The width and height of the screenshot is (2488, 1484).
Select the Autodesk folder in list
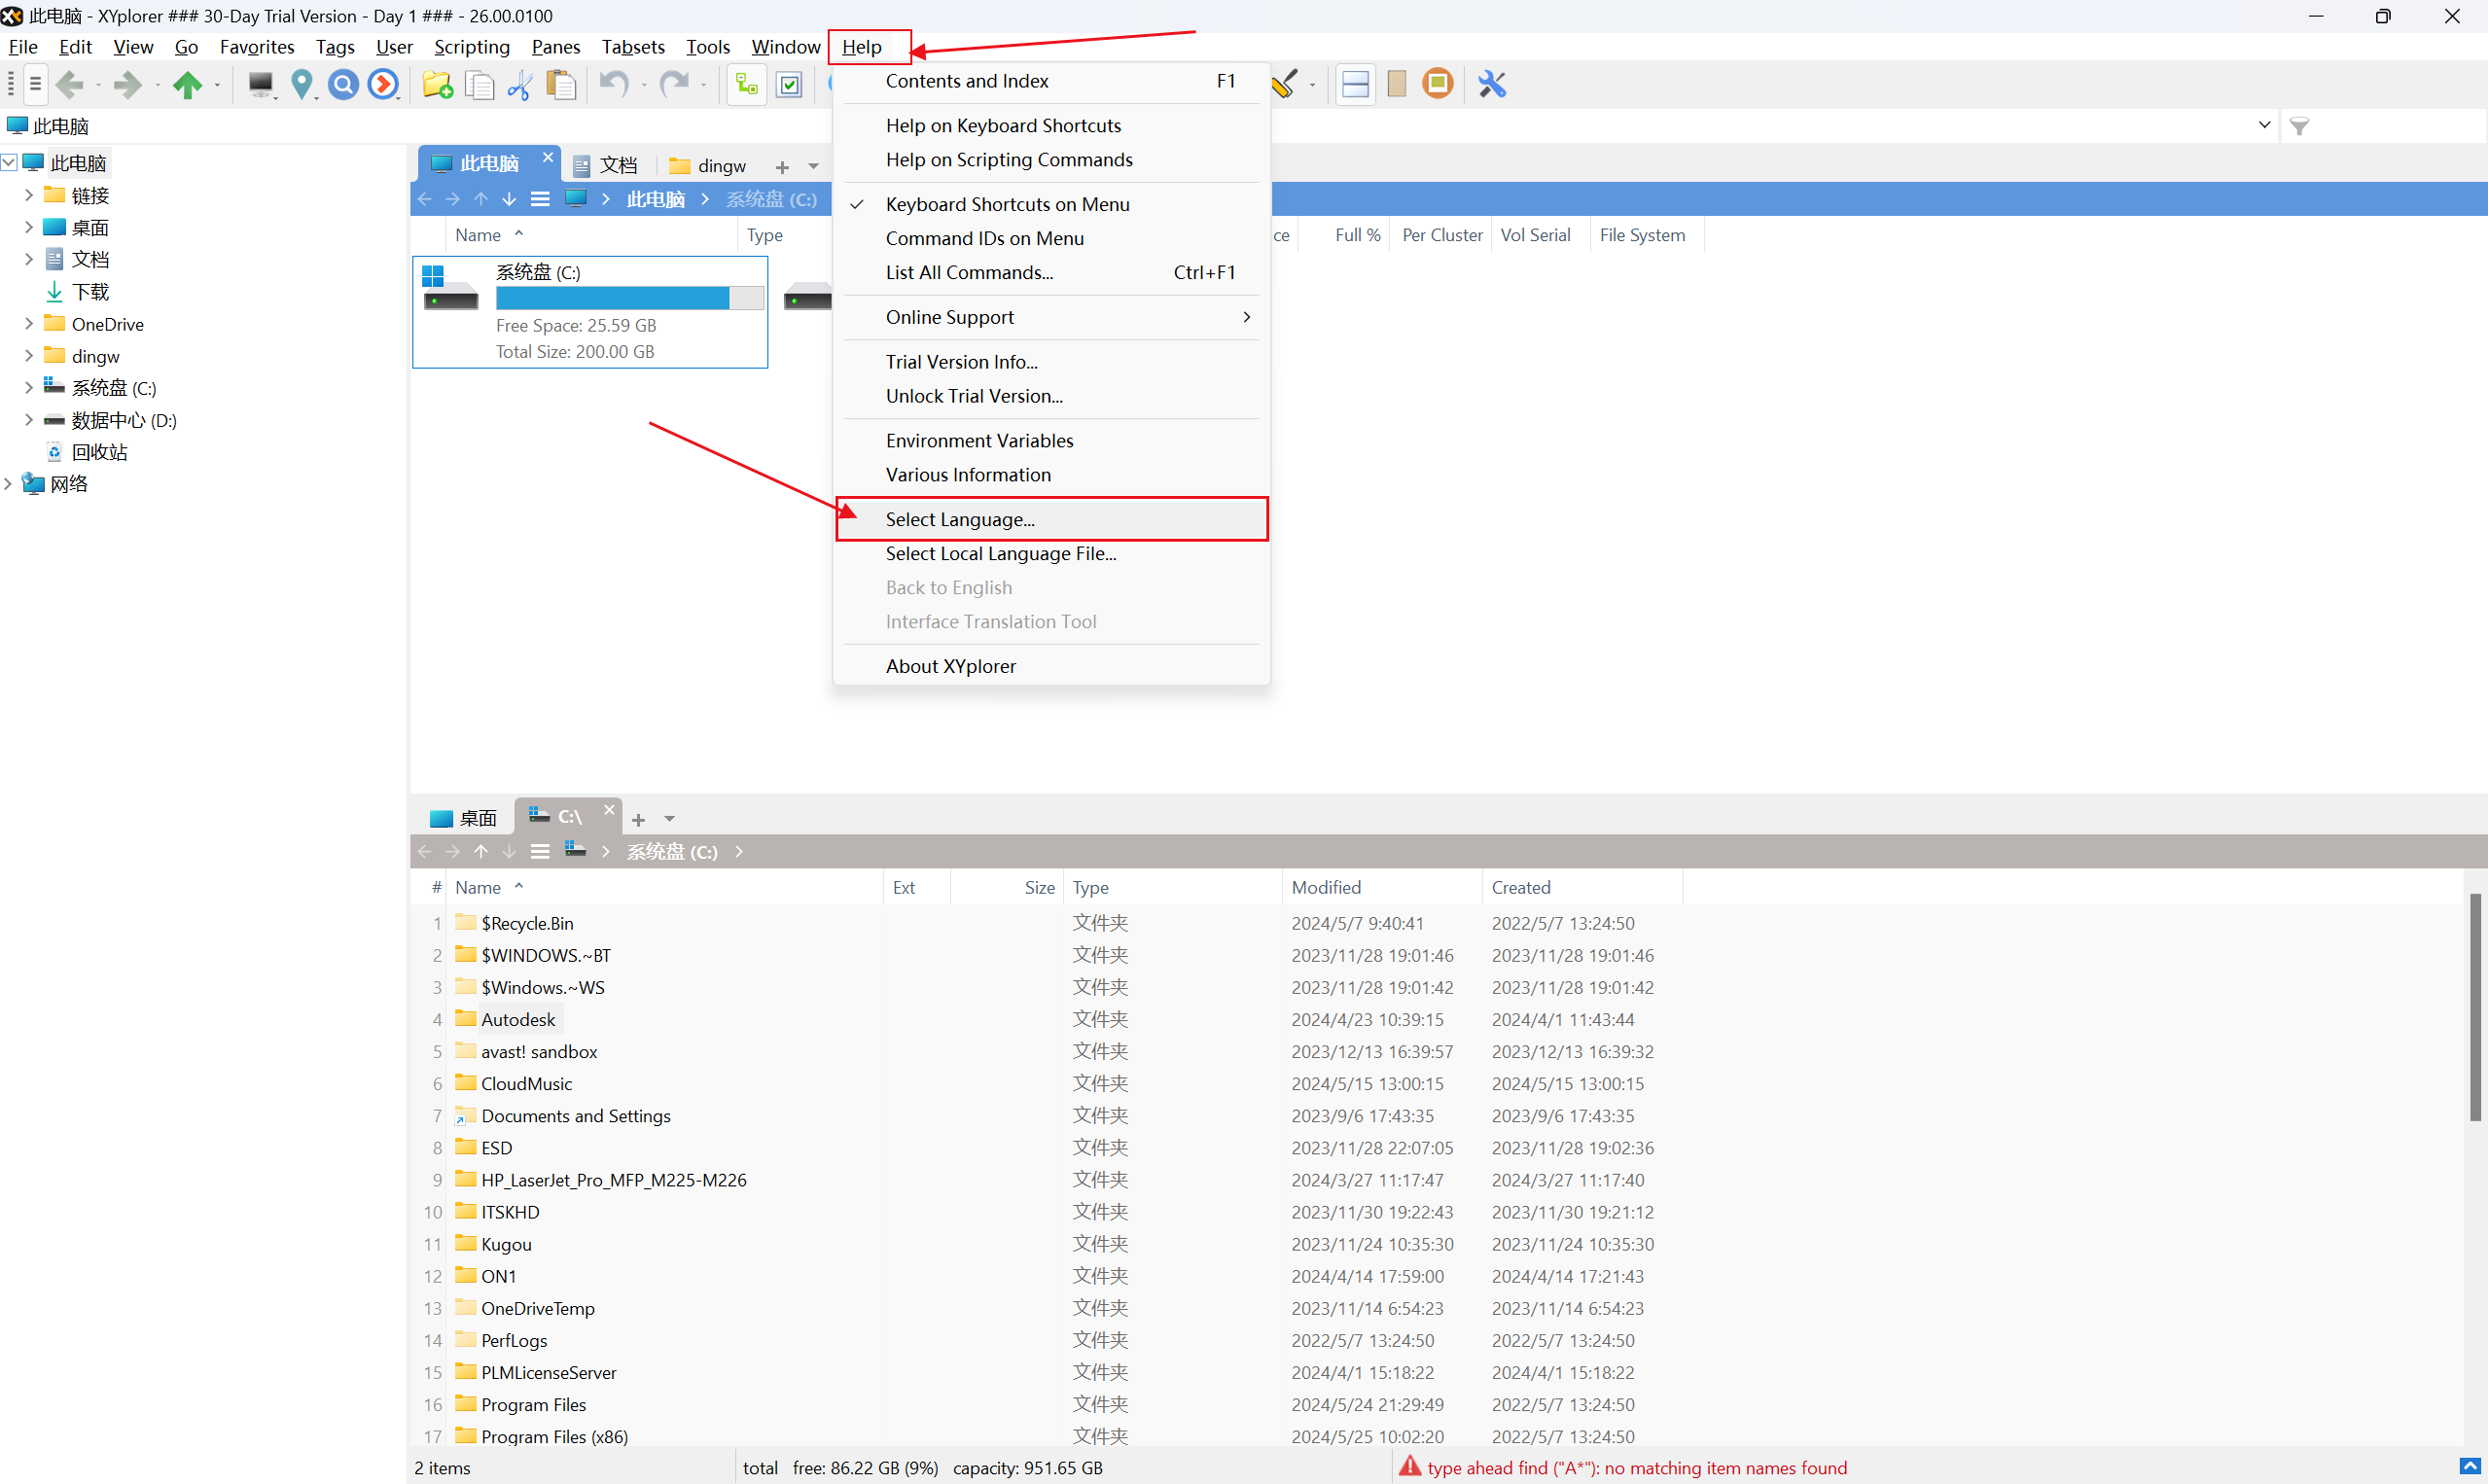pyautogui.click(x=517, y=1019)
